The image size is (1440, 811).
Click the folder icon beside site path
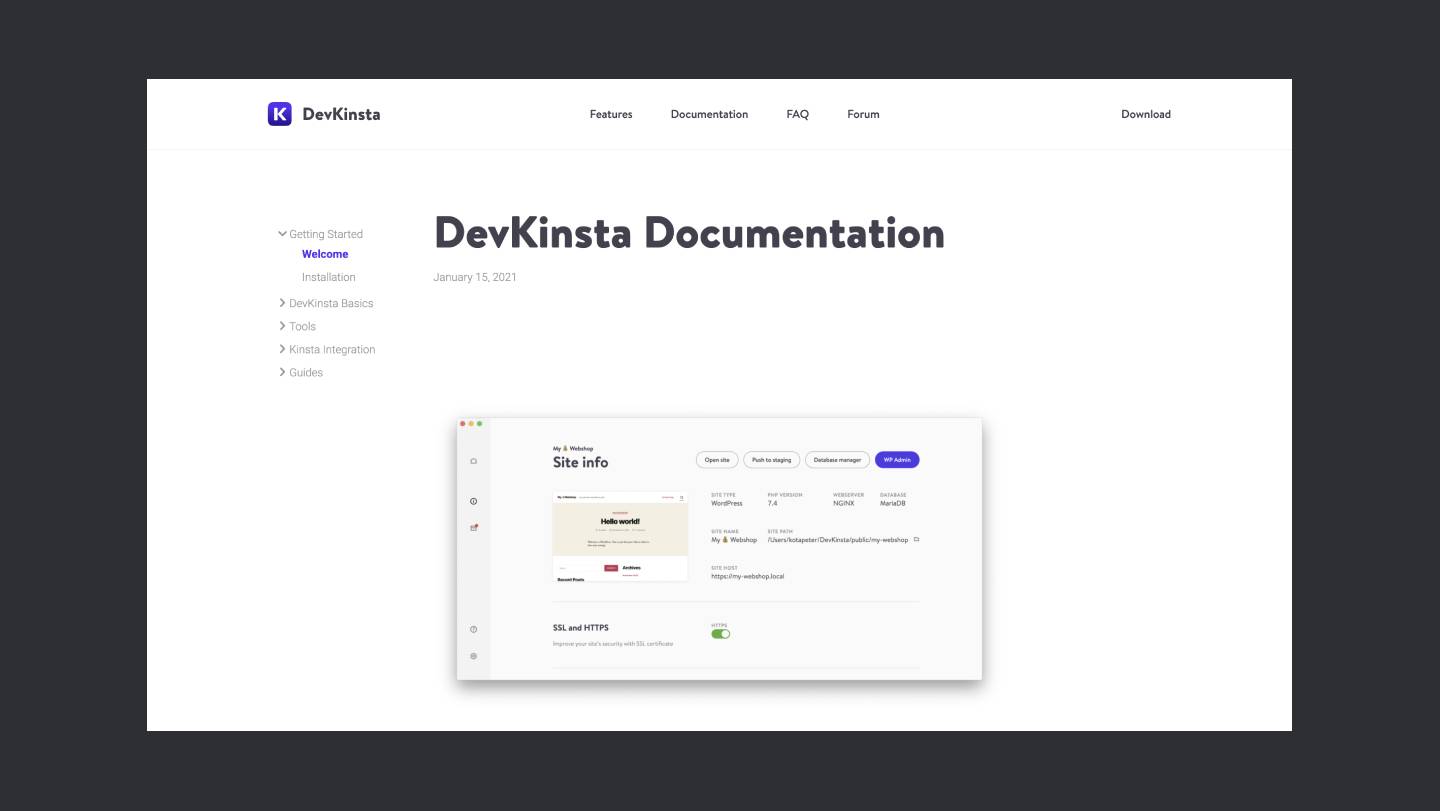916,540
